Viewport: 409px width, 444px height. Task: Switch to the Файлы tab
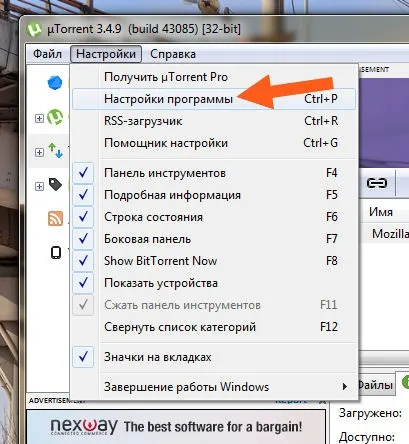[376, 385]
